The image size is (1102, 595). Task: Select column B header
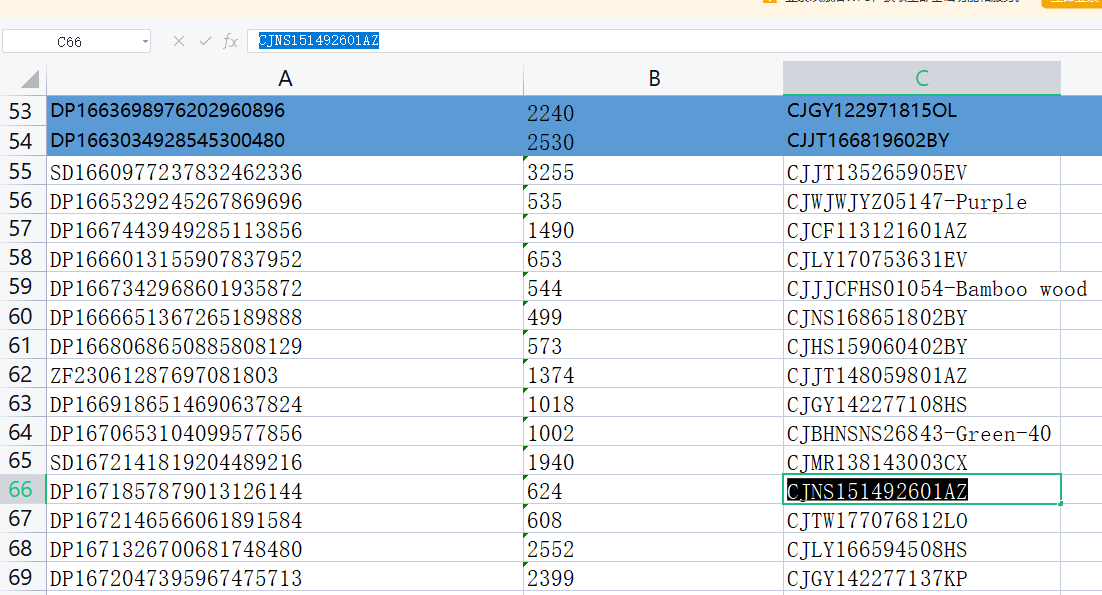pyautogui.click(x=654, y=79)
